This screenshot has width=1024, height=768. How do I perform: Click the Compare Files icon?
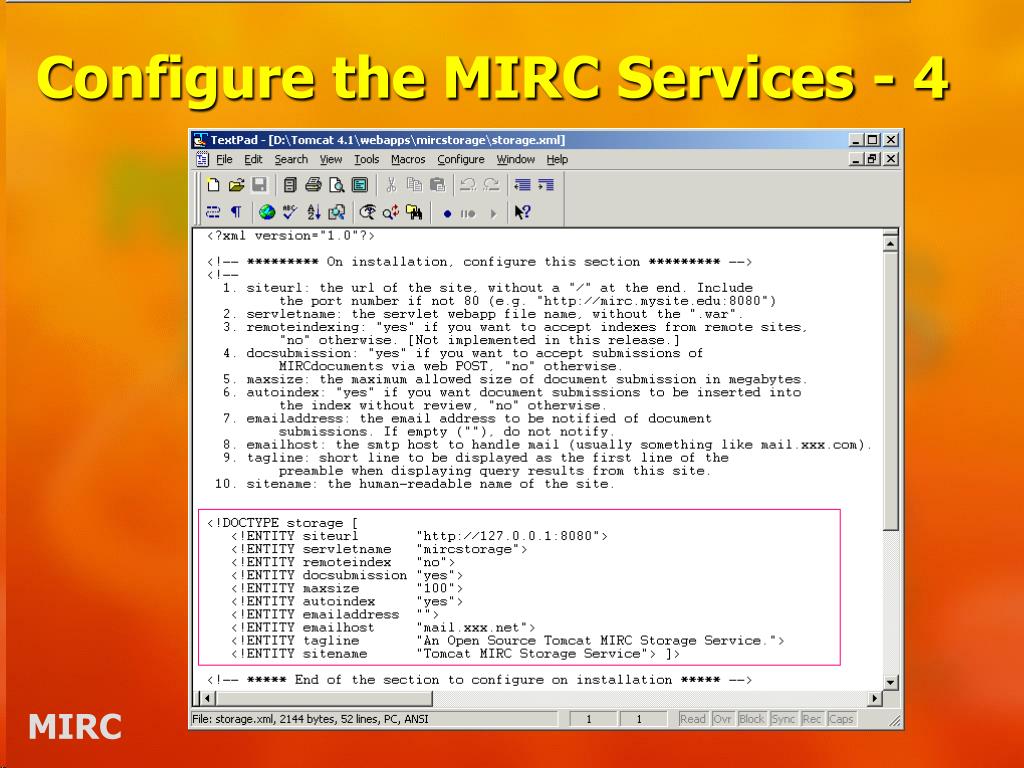click(x=336, y=212)
